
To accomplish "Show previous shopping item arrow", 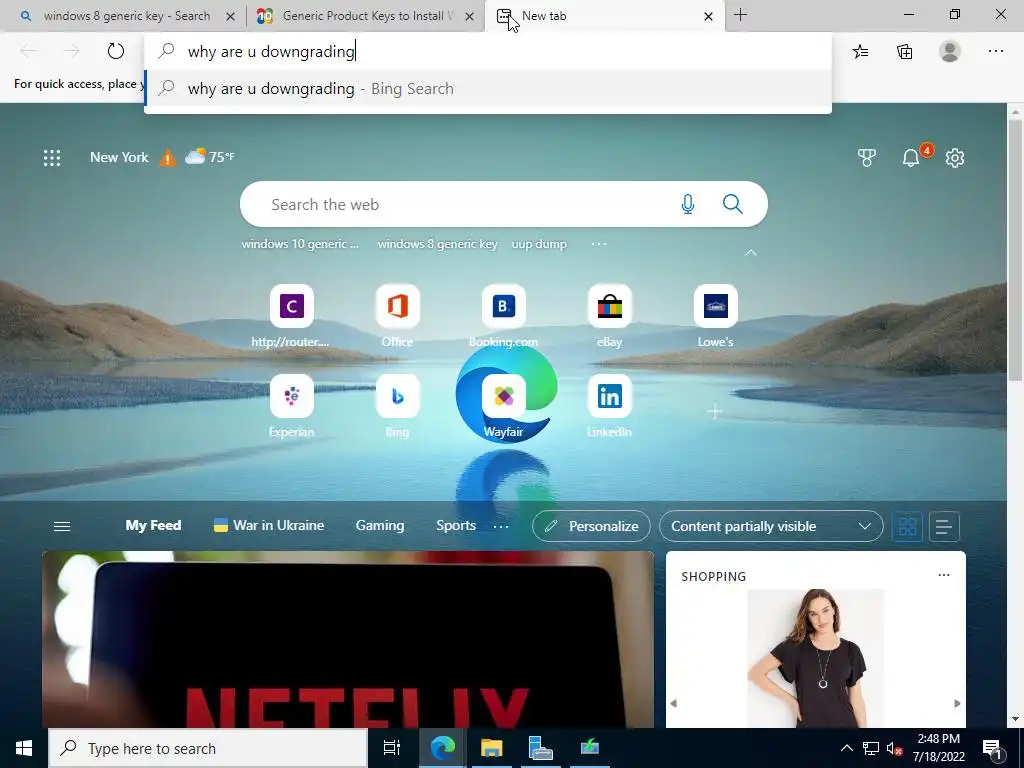I will pyautogui.click(x=674, y=703).
